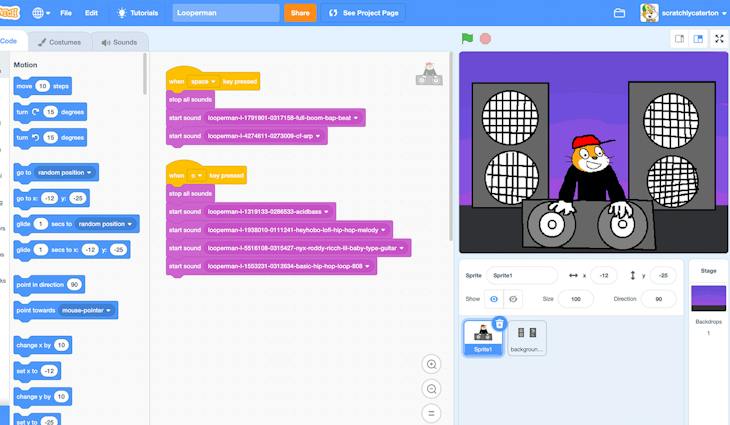Open the space key dropdown
Viewport: 730px width, 425px height.
203,81
